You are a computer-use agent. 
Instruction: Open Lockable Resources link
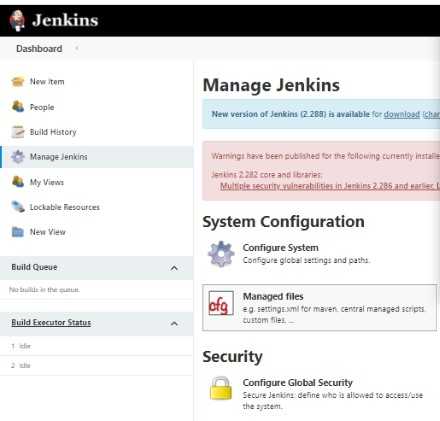point(65,207)
